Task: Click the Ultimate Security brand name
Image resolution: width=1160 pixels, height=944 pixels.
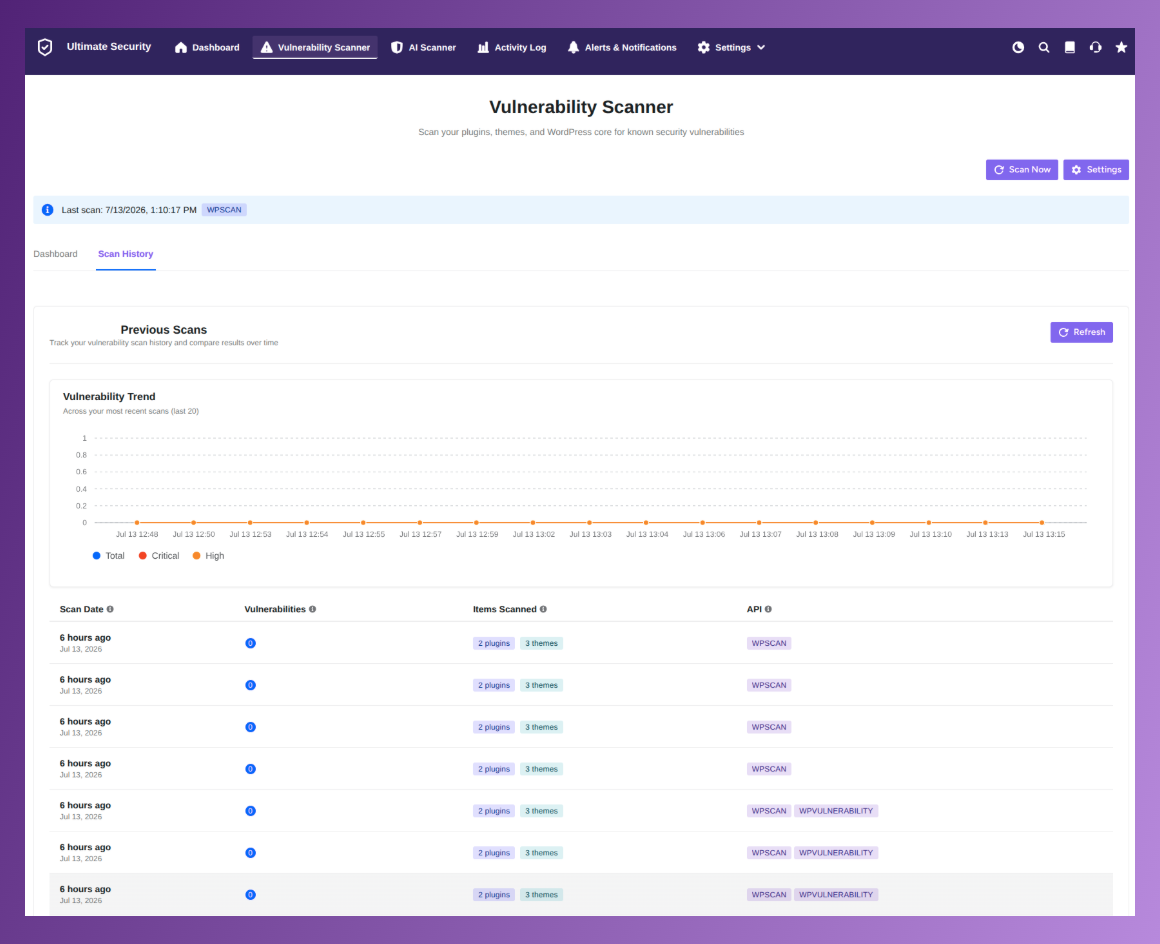Action: click(x=109, y=47)
